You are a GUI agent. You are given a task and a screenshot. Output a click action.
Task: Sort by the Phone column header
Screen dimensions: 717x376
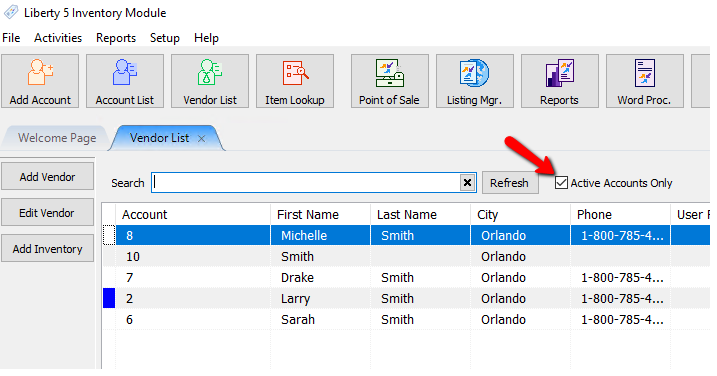621,215
